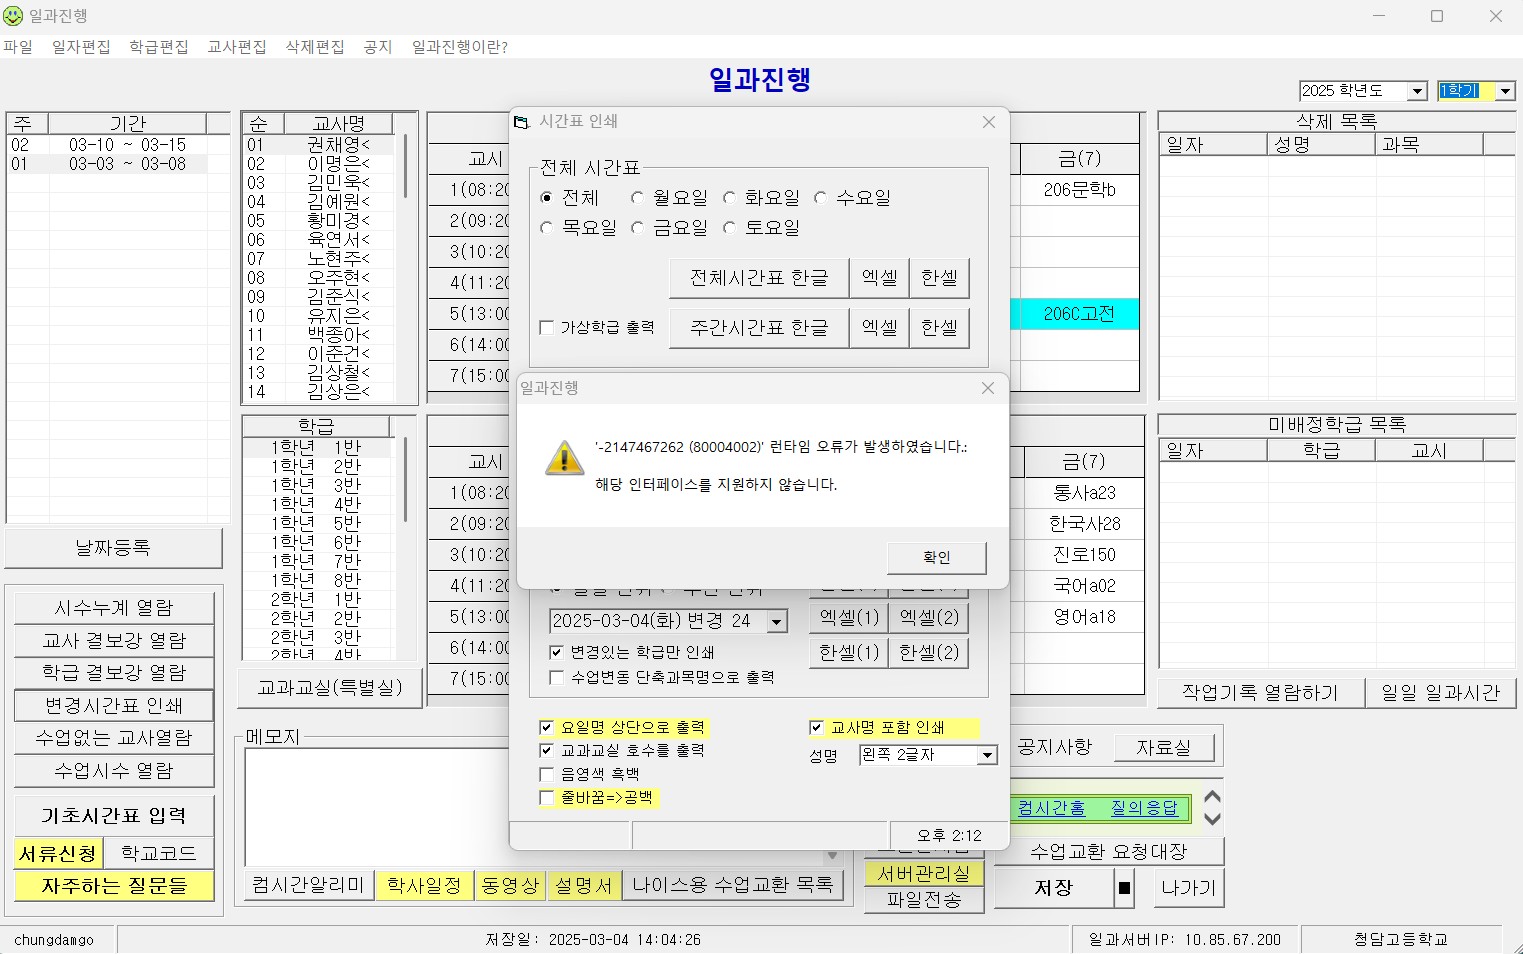The height and width of the screenshot is (954, 1523).
Task: Open the 일과진행이란? menu
Action: 460,47
